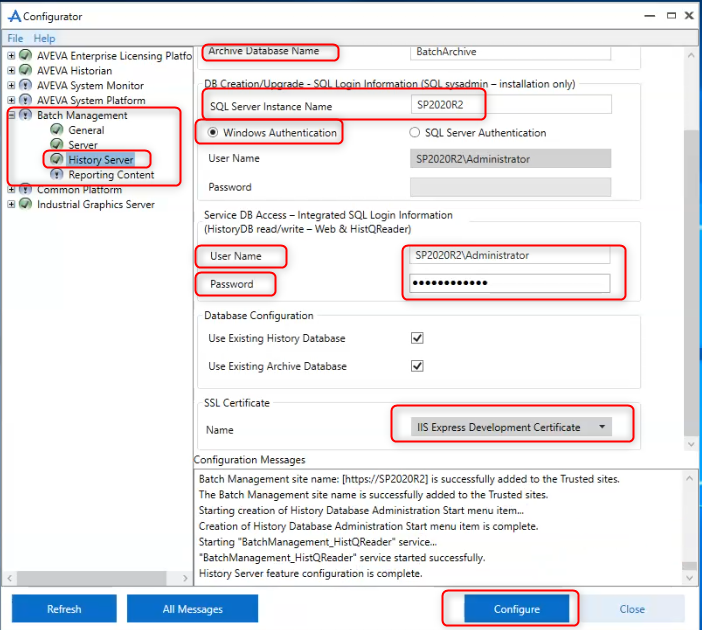Expand the AVEVA Historian tree node

(x=11, y=70)
